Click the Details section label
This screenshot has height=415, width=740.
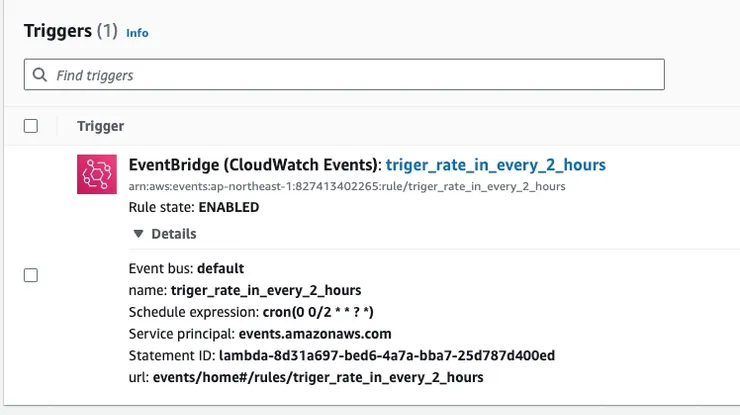tap(173, 234)
